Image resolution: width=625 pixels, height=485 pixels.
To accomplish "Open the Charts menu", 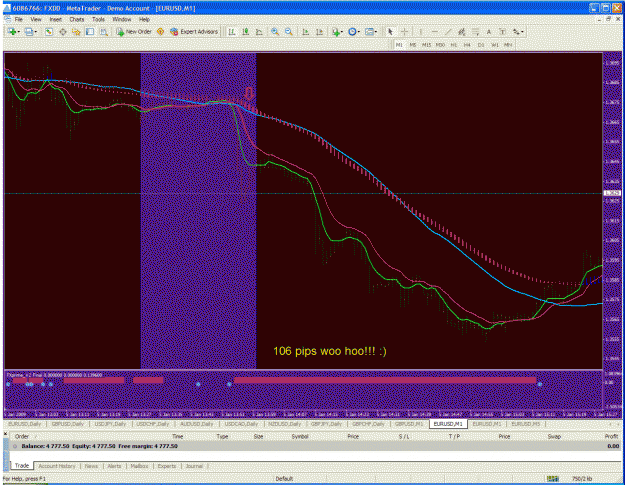I will tap(77, 19).
